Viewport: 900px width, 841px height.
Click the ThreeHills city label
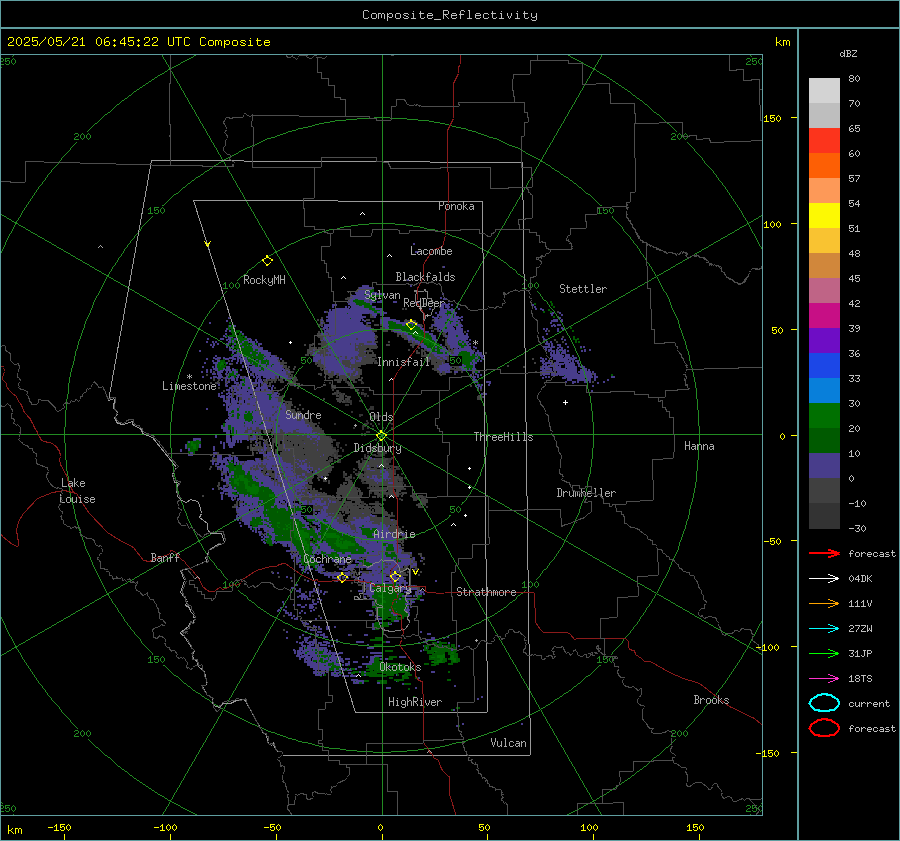click(x=503, y=437)
